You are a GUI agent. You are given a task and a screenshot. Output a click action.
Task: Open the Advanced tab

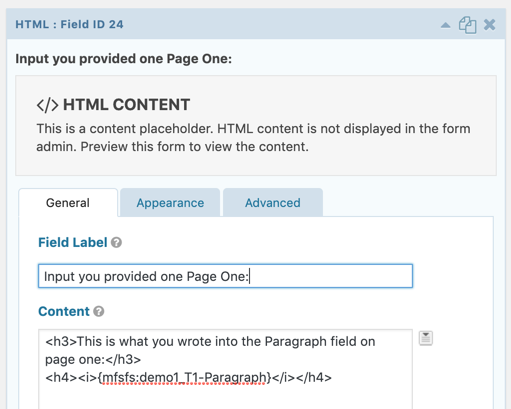coord(273,203)
